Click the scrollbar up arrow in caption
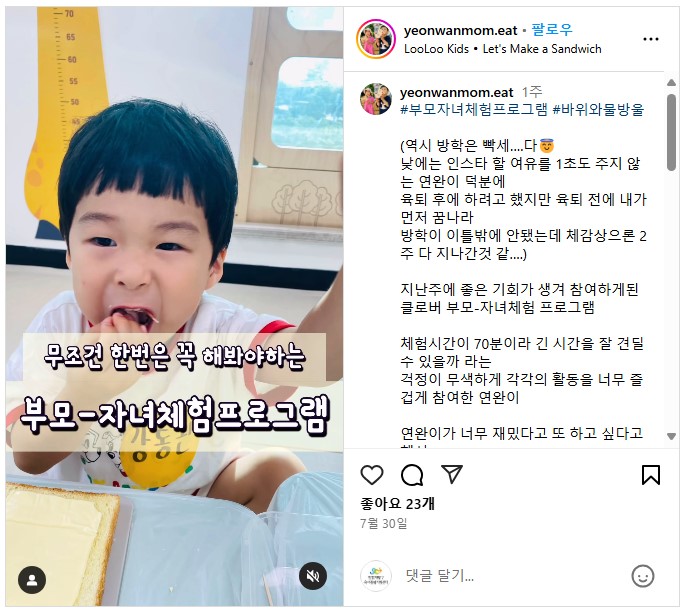Image resolution: width=689 pixels, height=613 pixels. point(671,83)
